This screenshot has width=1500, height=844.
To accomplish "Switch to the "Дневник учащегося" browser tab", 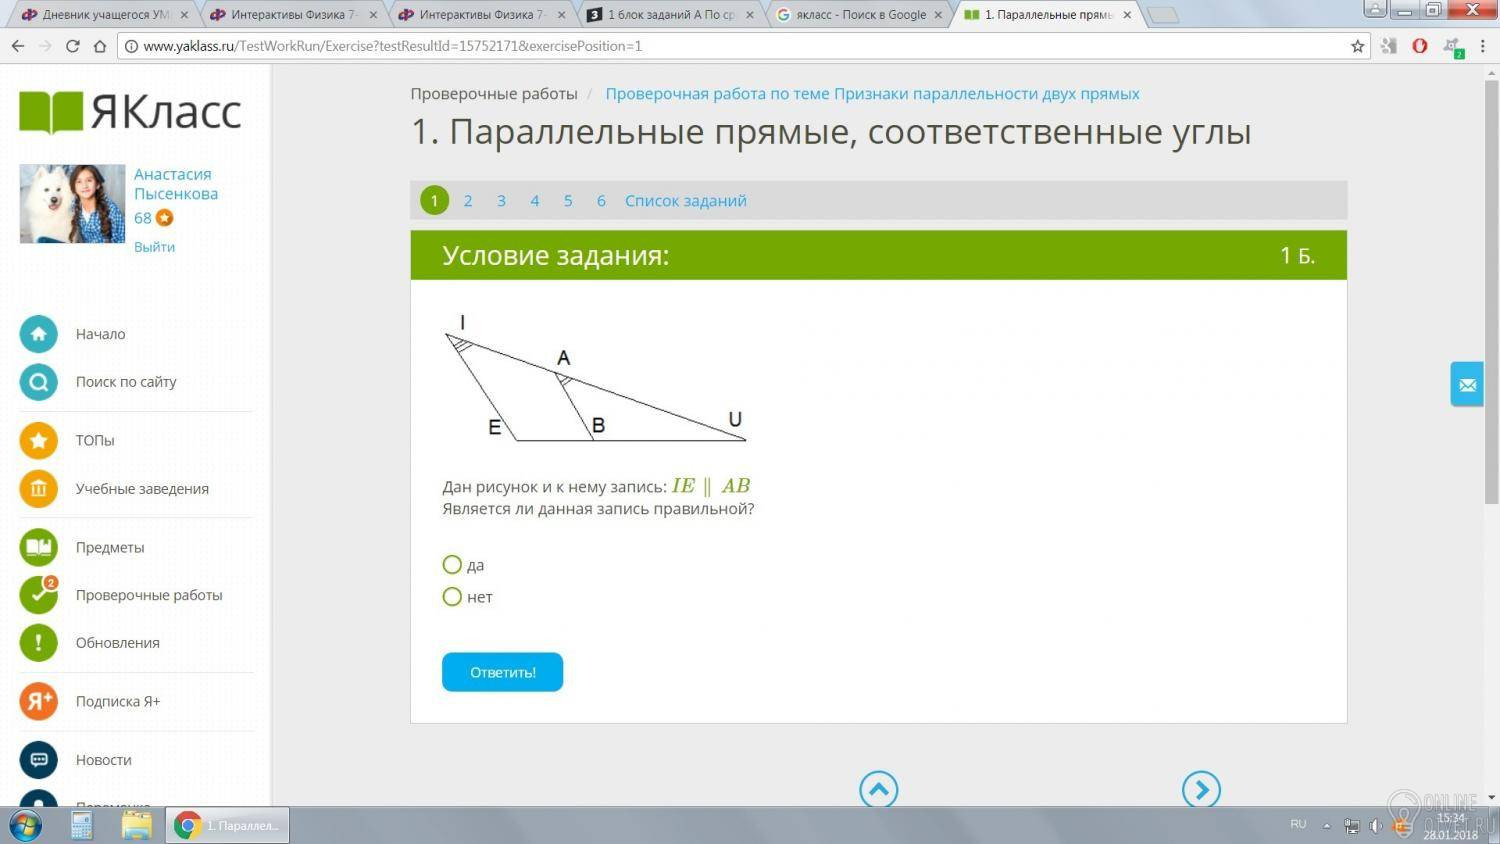I will [104, 14].
